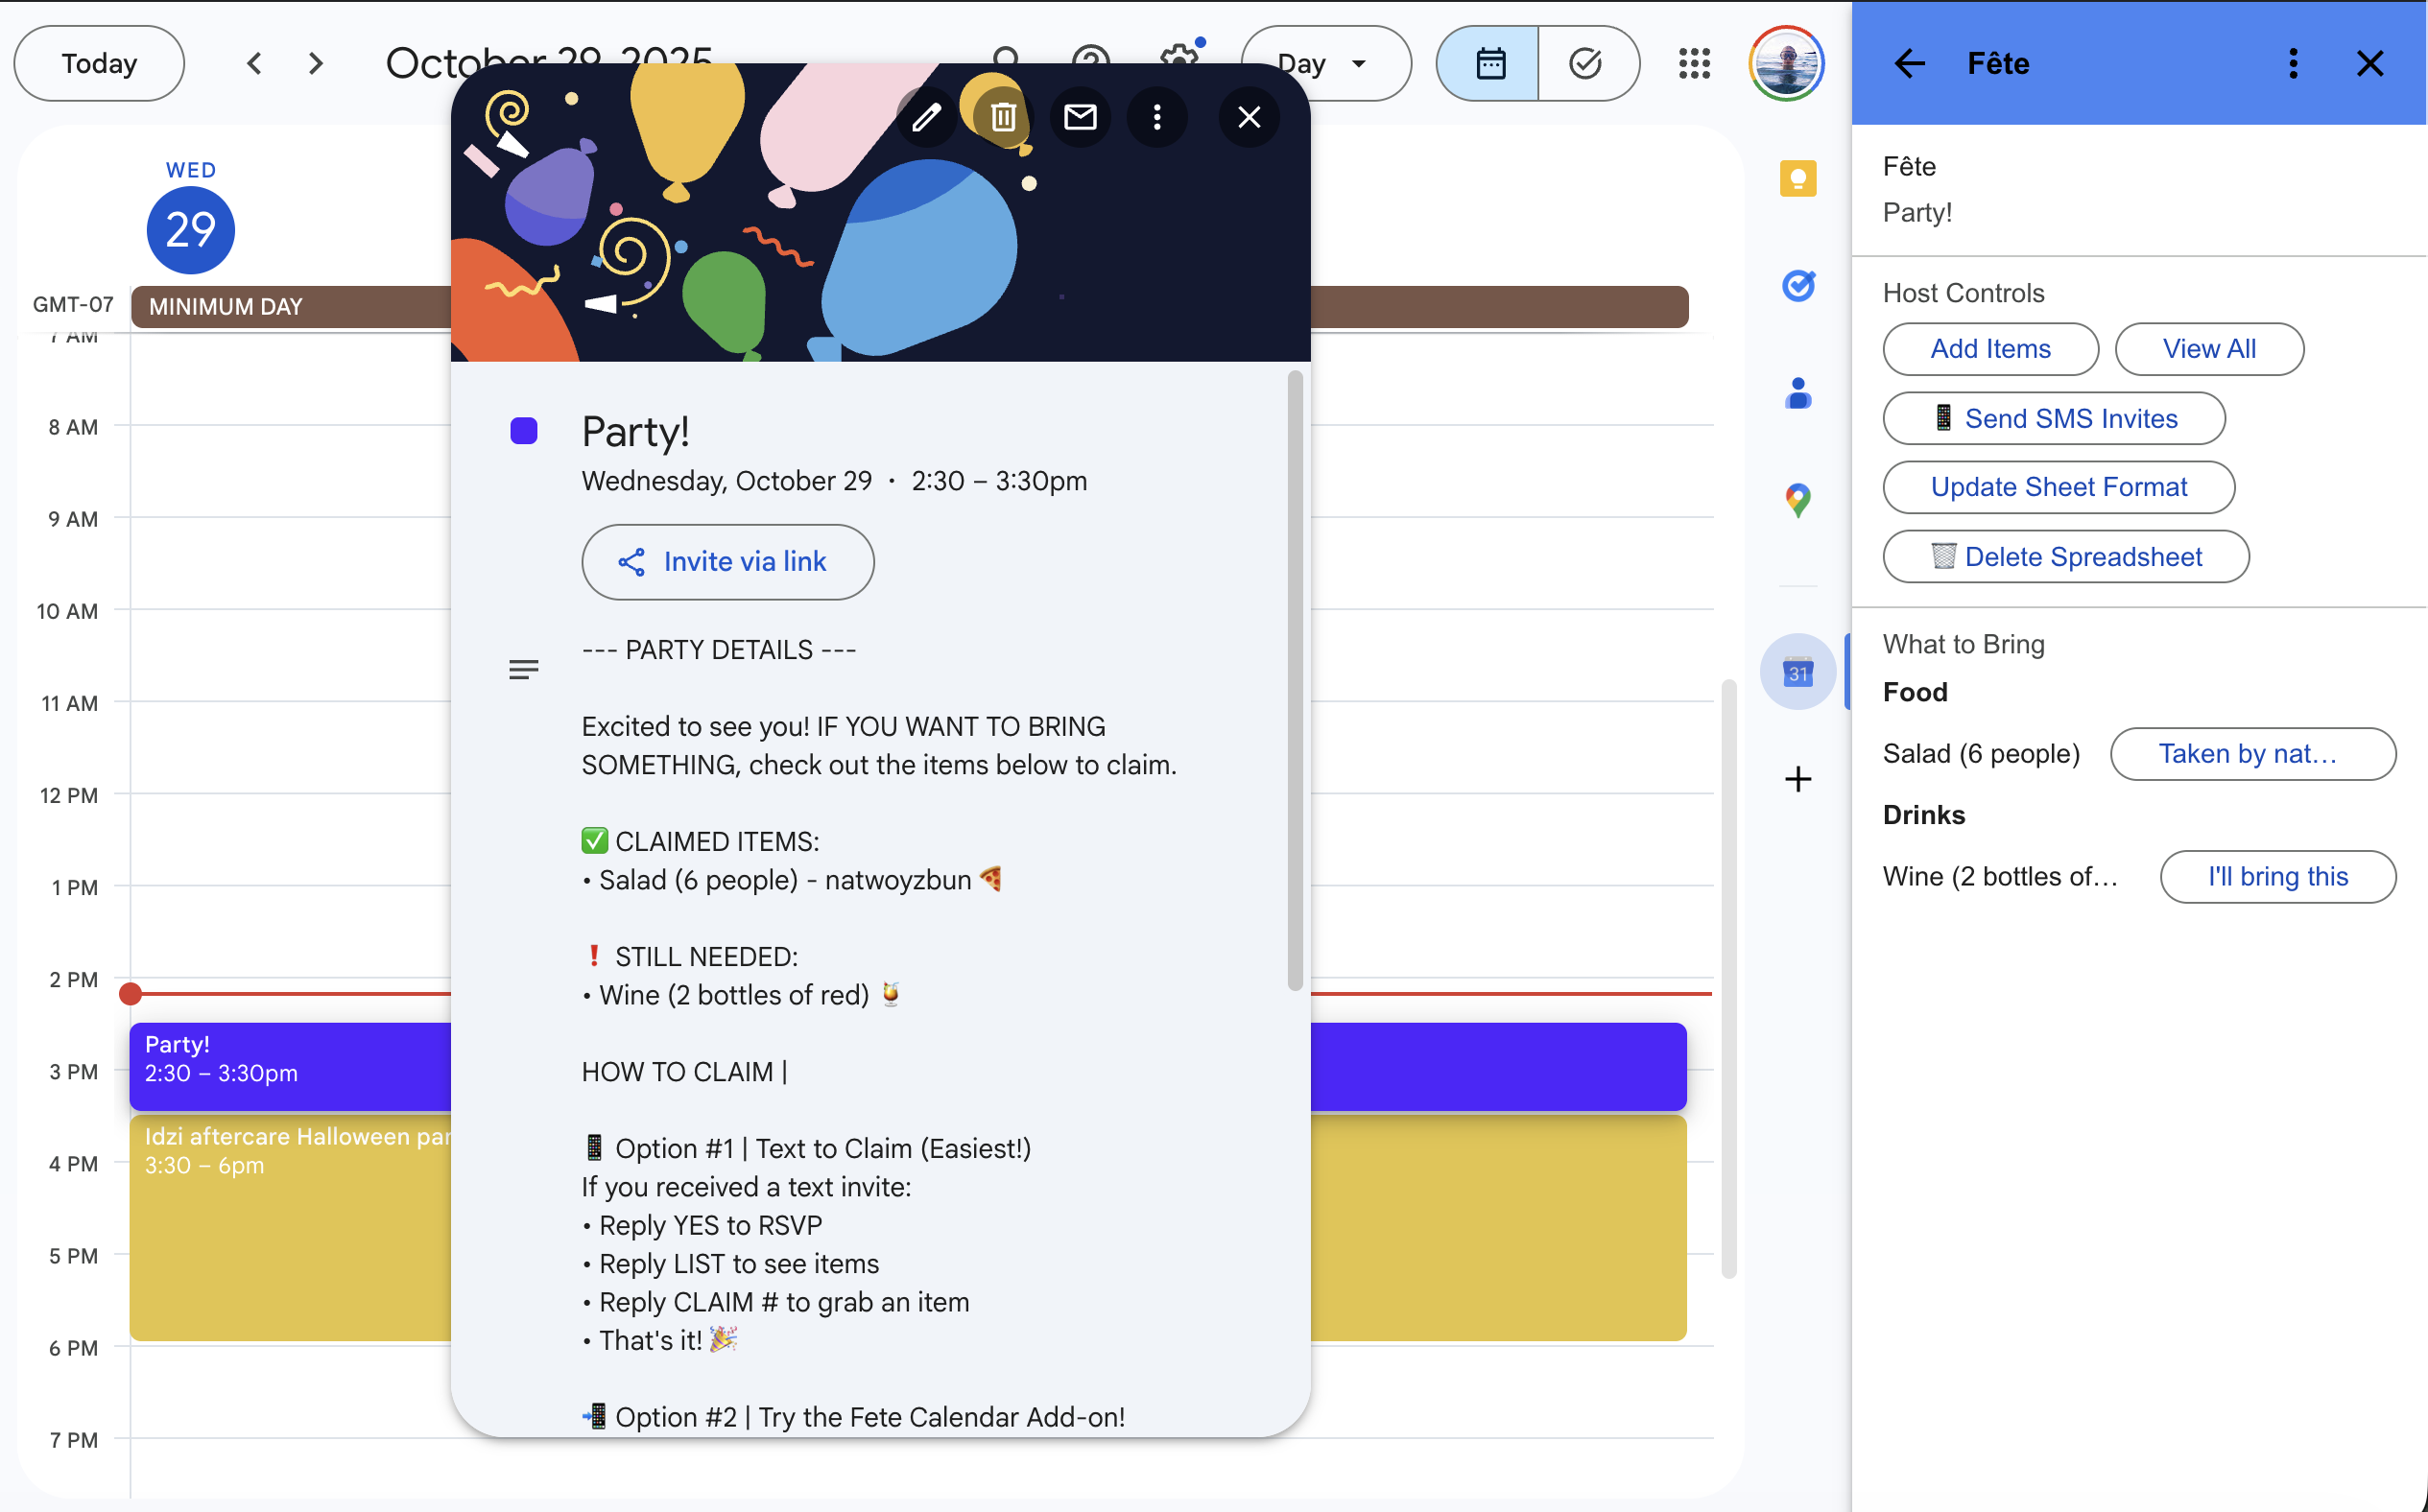Open Contacts side panel icon
The height and width of the screenshot is (1512, 2428).
point(1797,393)
